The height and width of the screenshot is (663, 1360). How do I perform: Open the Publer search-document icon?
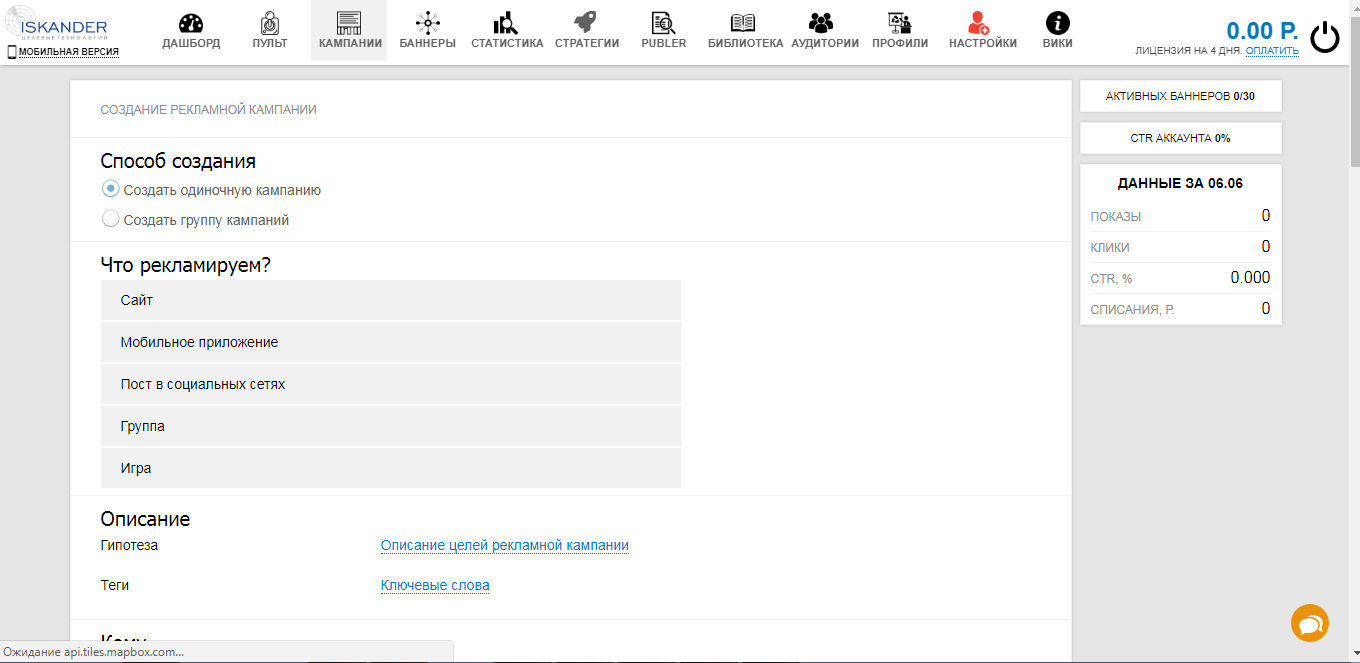664,23
